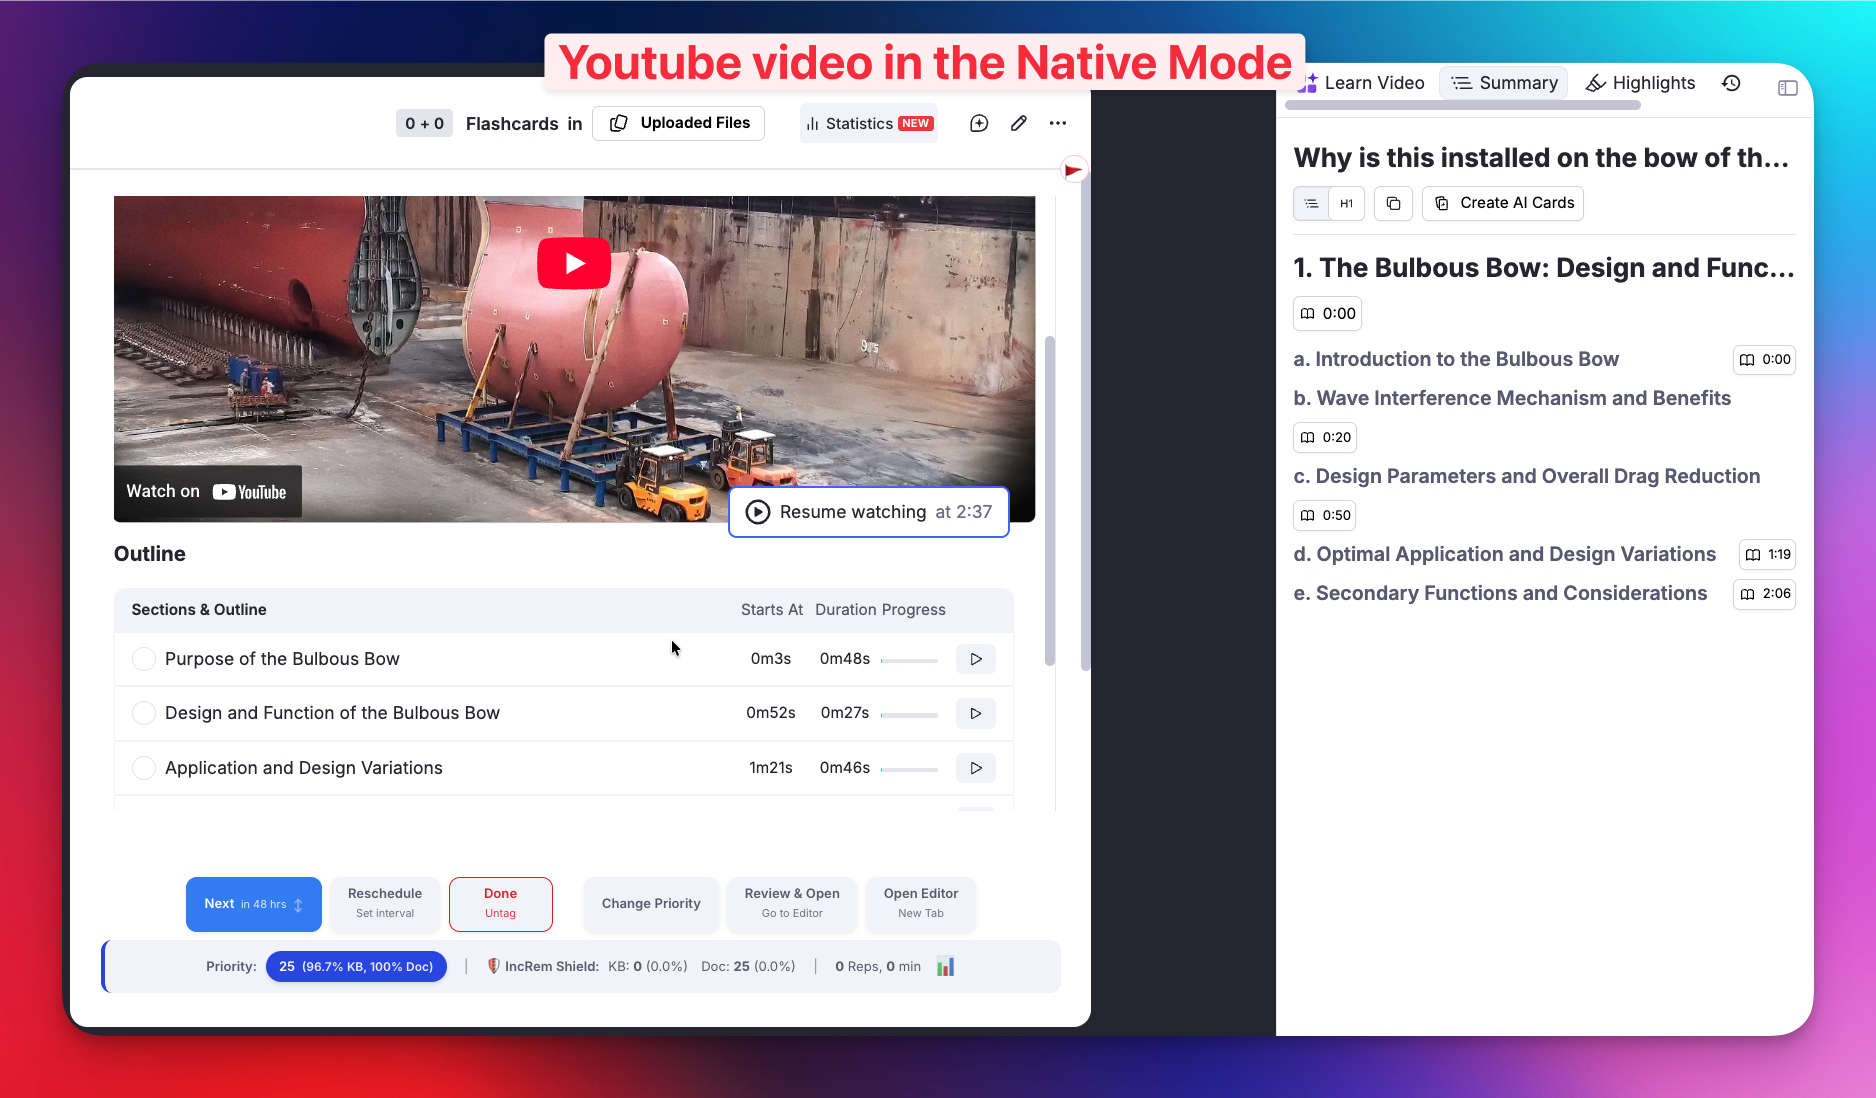Screen dimensions: 1876x1098
Task: Click the Change Priority button
Action: tap(651, 904)
